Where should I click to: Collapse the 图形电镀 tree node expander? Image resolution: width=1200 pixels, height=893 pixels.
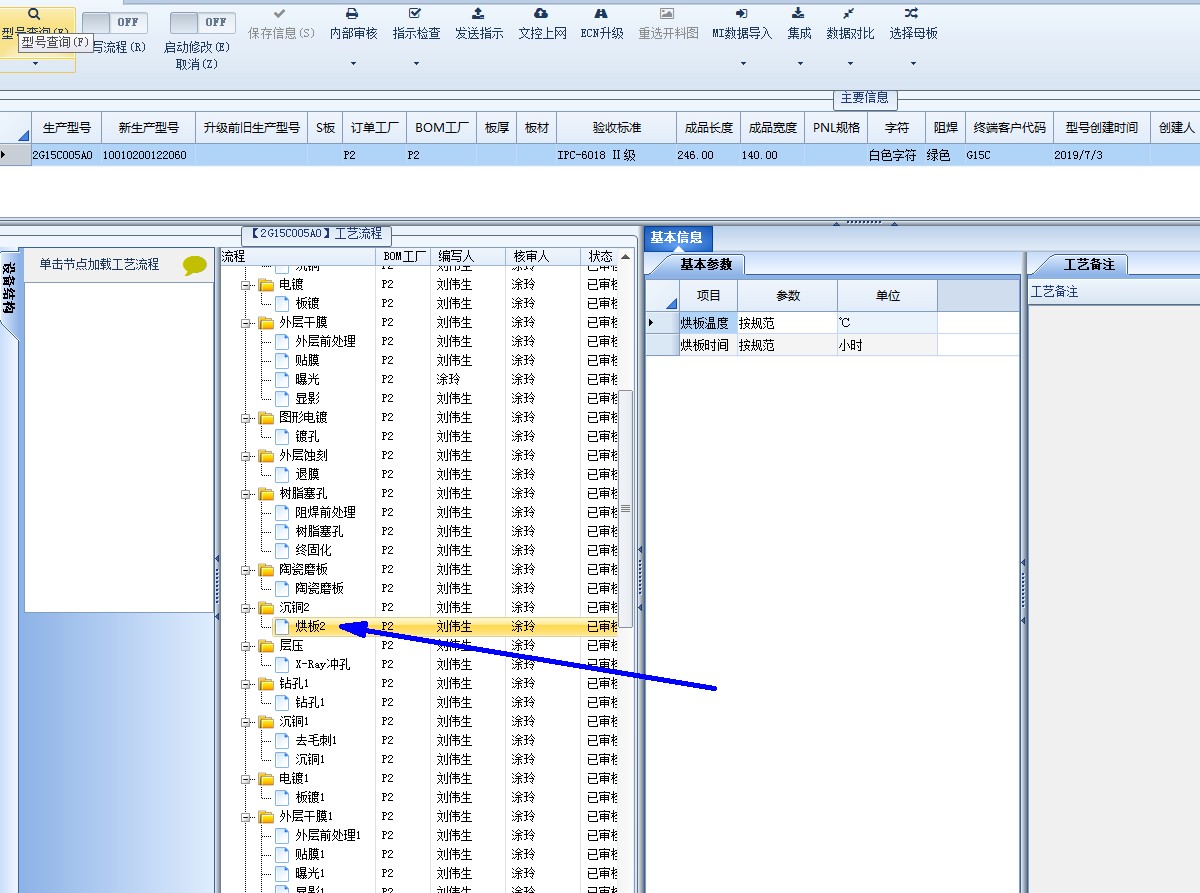(246, 418)
